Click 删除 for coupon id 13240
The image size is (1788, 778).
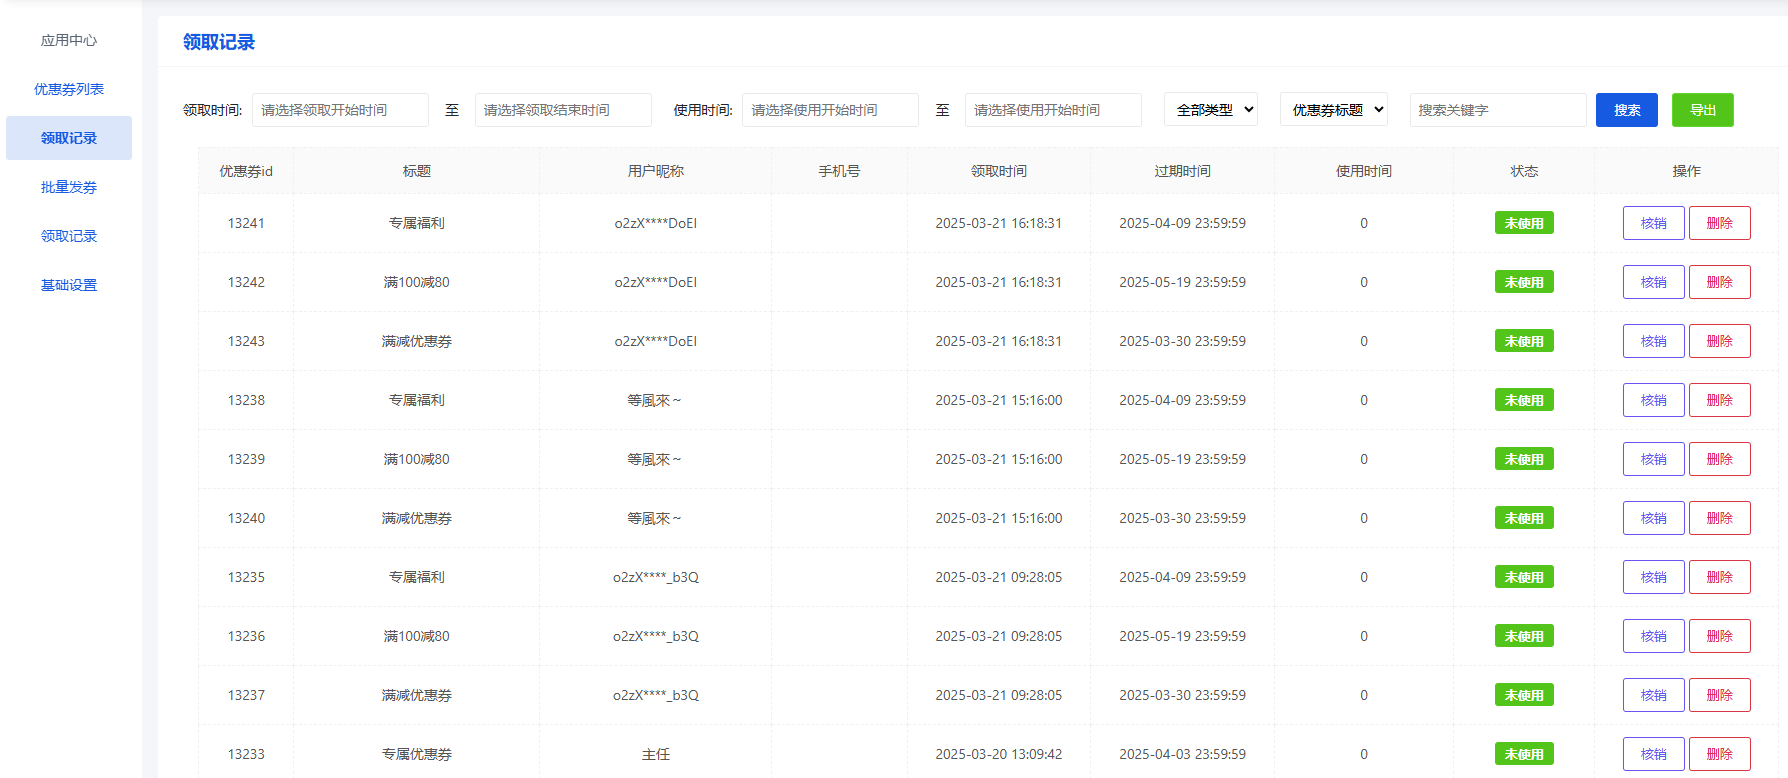[x=1719, y=518]
